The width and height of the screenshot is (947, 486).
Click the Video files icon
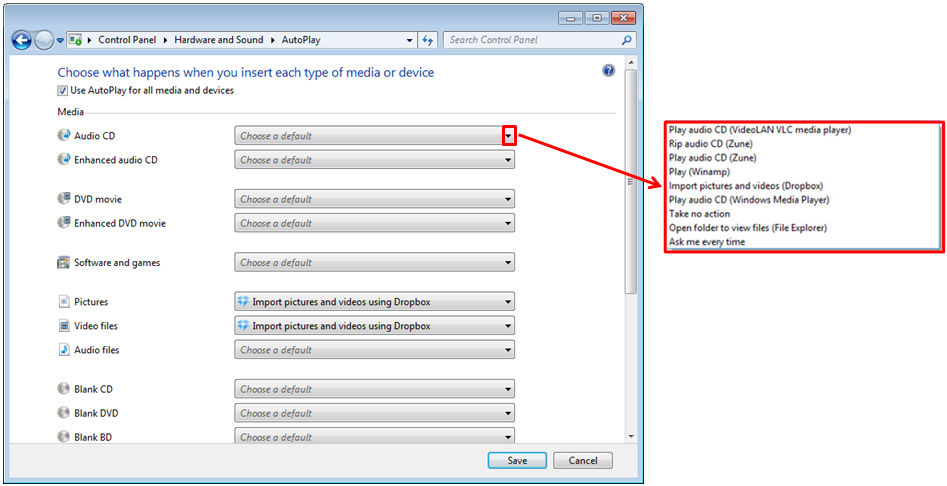(x=64, y=325)
